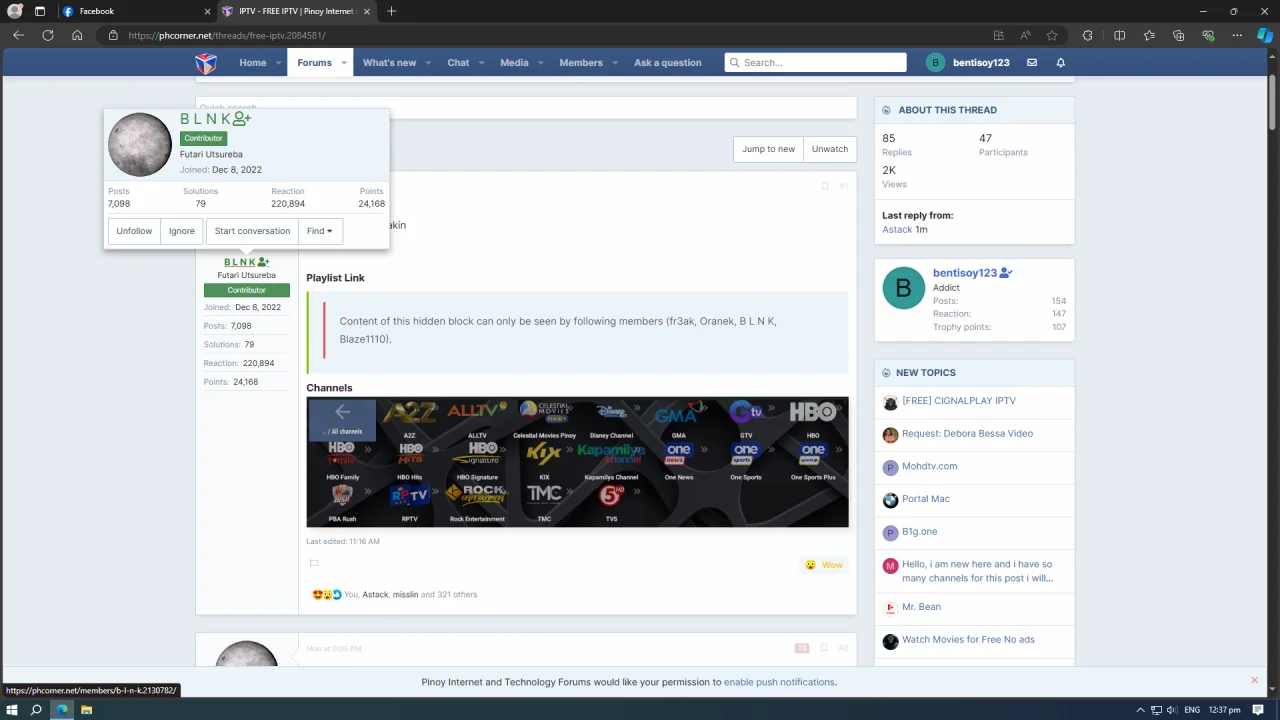Click the report flag under the post
This screenshot has width=1280, height=720.
tap(314, 564)
